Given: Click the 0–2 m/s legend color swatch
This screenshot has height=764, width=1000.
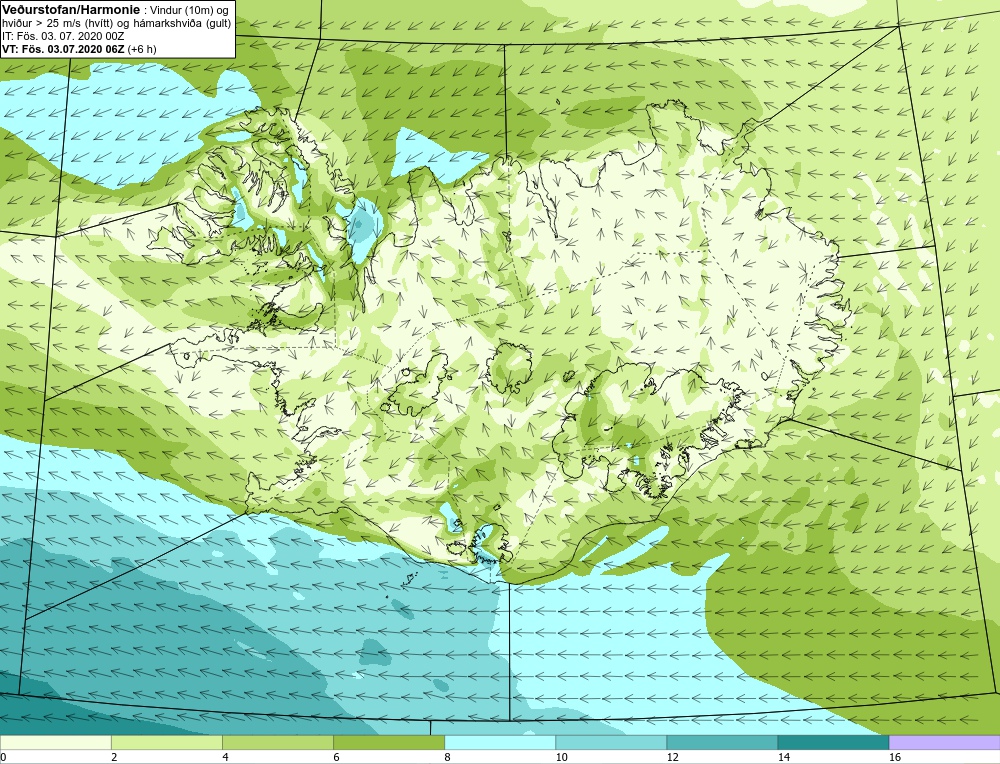Looking at the screenshot, I should 55,742.
